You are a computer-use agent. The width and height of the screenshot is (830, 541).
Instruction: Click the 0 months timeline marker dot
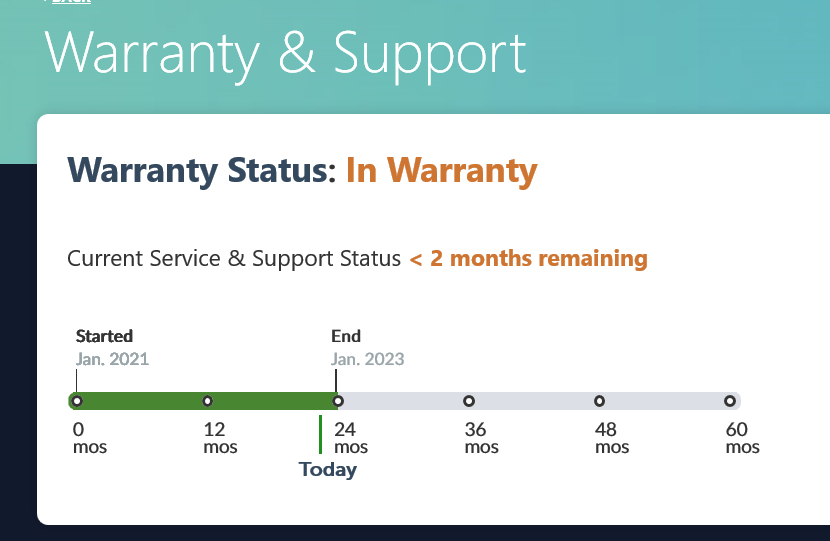click(x=77, y=401)
